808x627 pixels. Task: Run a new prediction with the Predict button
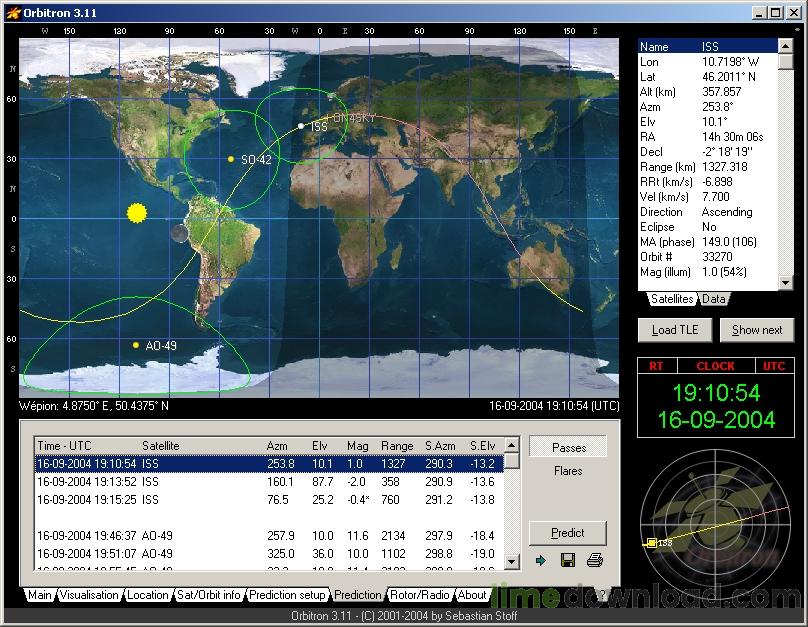click(567, 533)
